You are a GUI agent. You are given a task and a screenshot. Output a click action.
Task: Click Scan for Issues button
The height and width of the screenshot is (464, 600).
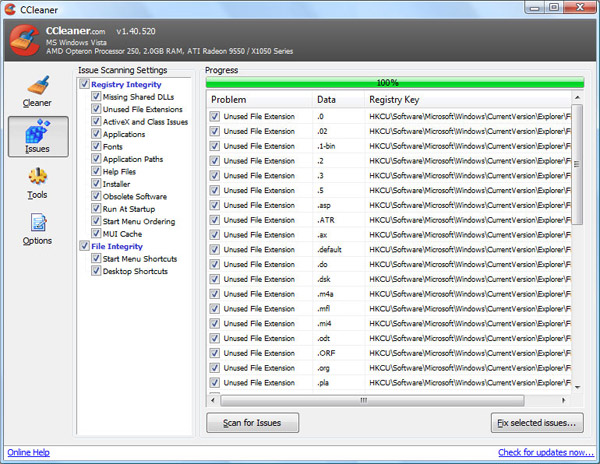point(253,423)
